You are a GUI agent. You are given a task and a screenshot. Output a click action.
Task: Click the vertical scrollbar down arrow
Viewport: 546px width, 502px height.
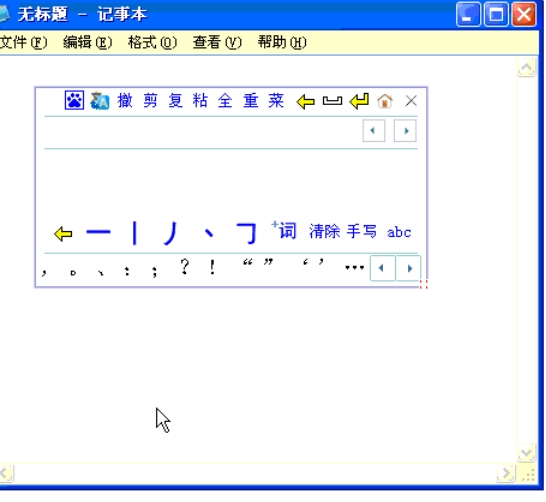point(526,453)
